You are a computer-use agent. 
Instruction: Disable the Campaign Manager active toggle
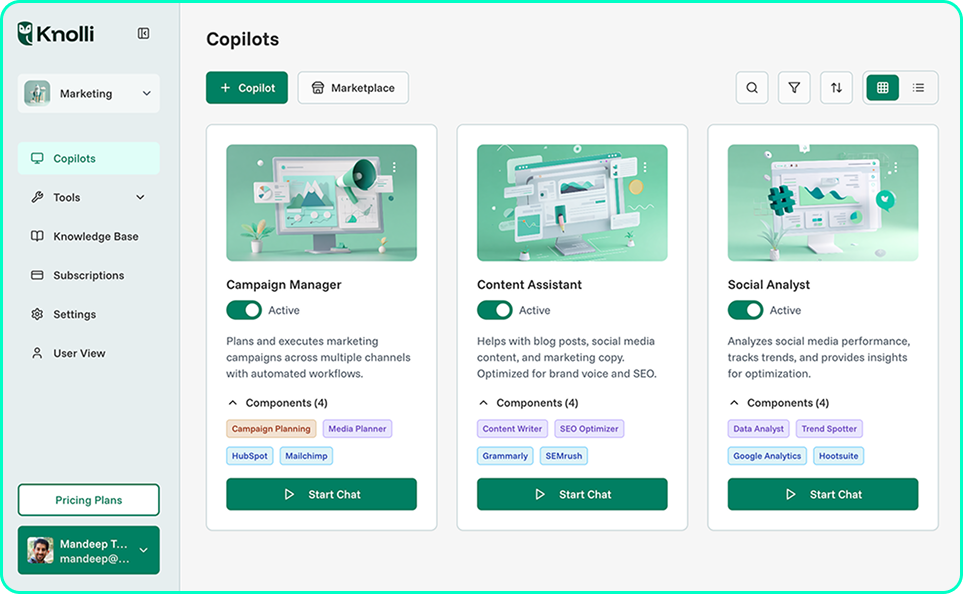click(244, 310)
